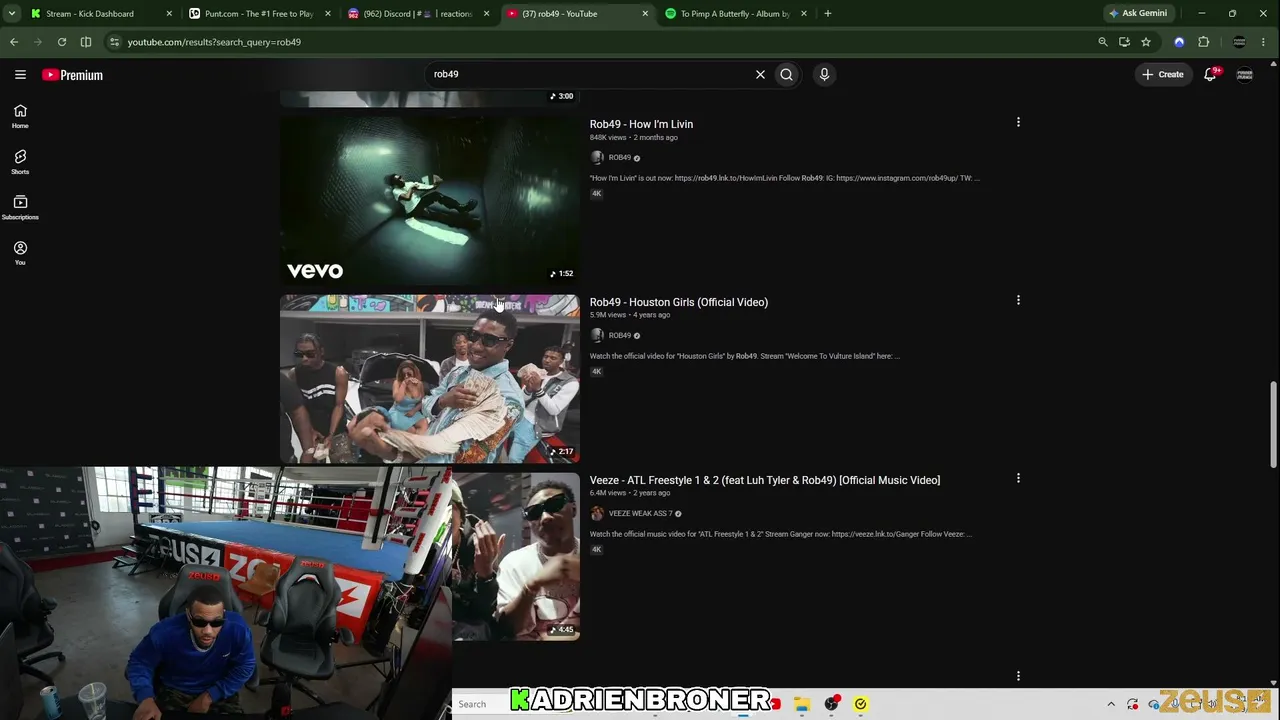Screen dimensions: 1280x720
Task: Close the Kick Dashboard tab
Action: [169, 14]
